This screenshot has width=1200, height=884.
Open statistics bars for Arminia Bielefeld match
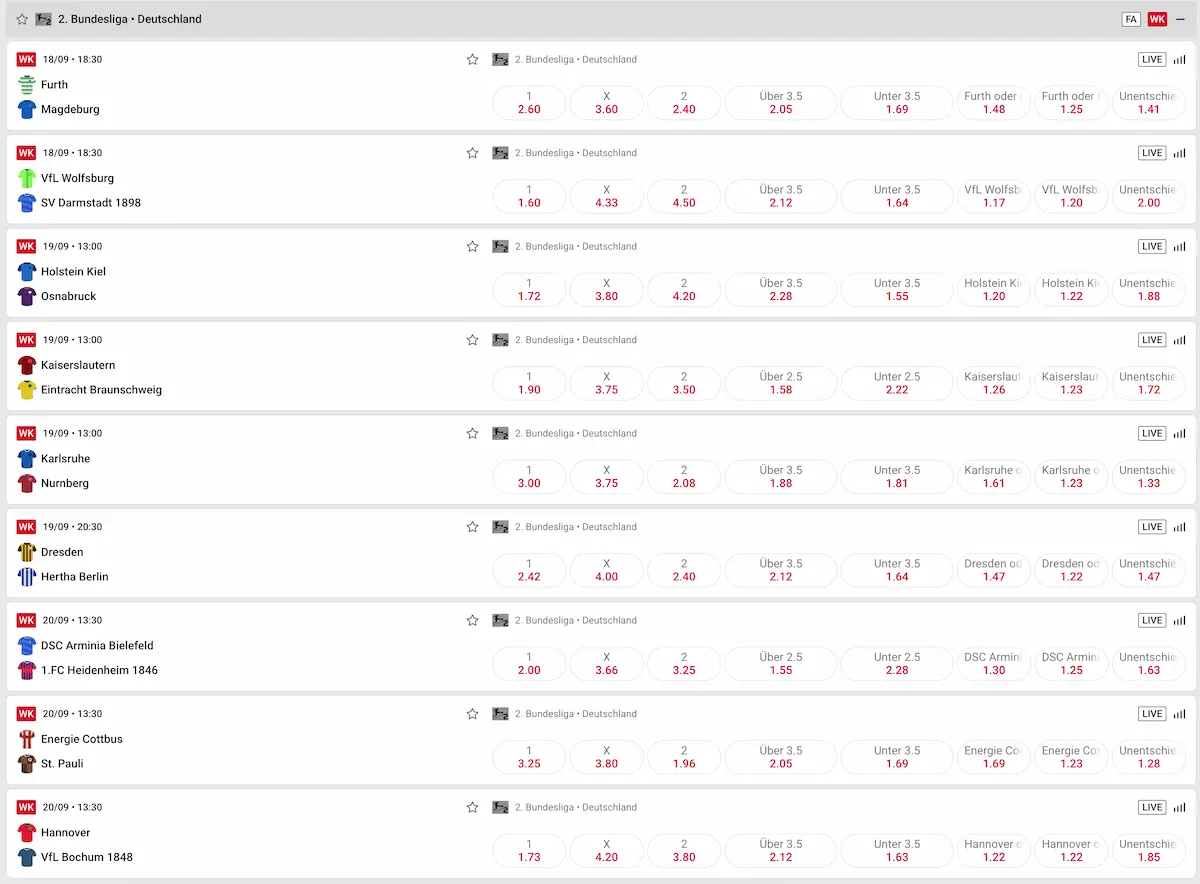tap(1179, 621)
